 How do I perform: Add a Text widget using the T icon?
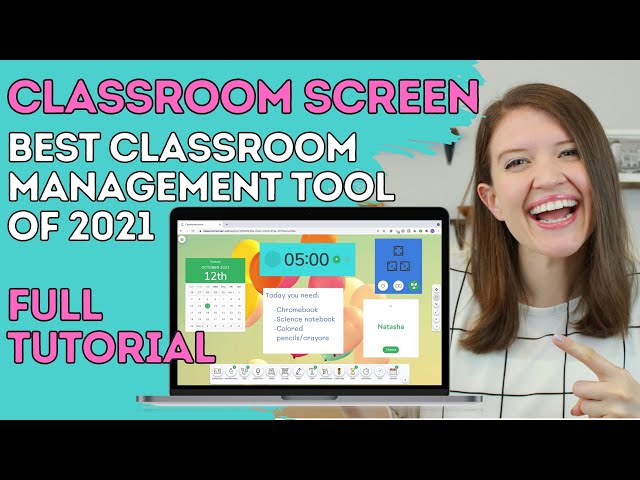[312, 371]
